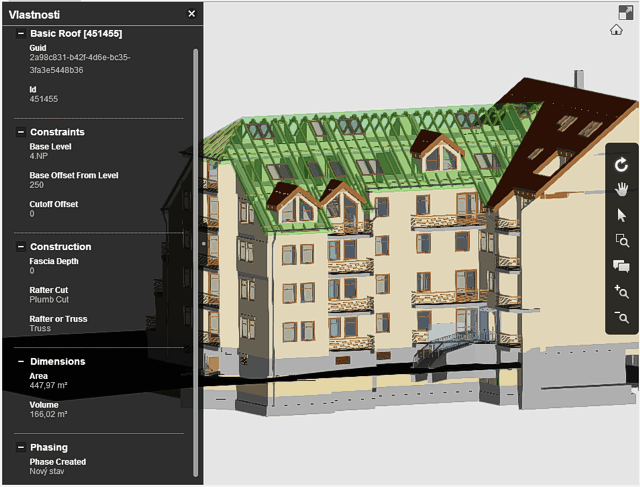This screenshot has width=640, height=487.
Task: Activate the pan hand tool
Action: click(x=621, y=189)
